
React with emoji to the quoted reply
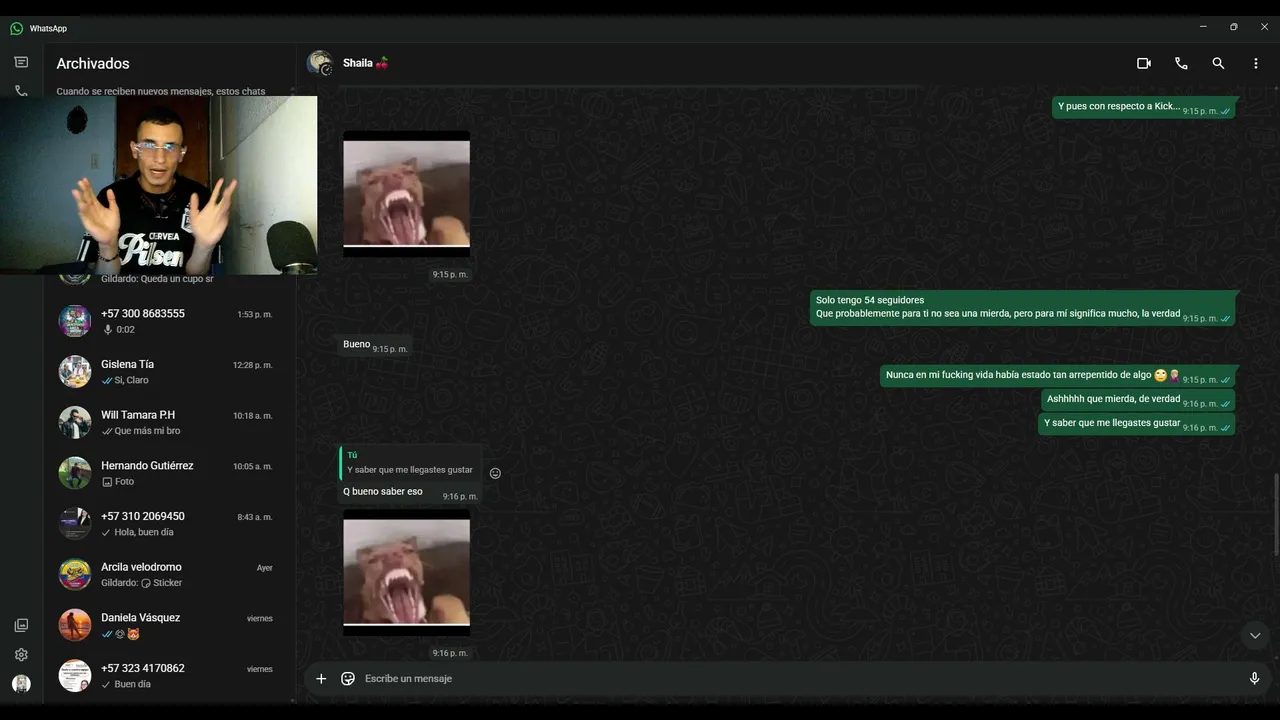click(x=495, y=474)
